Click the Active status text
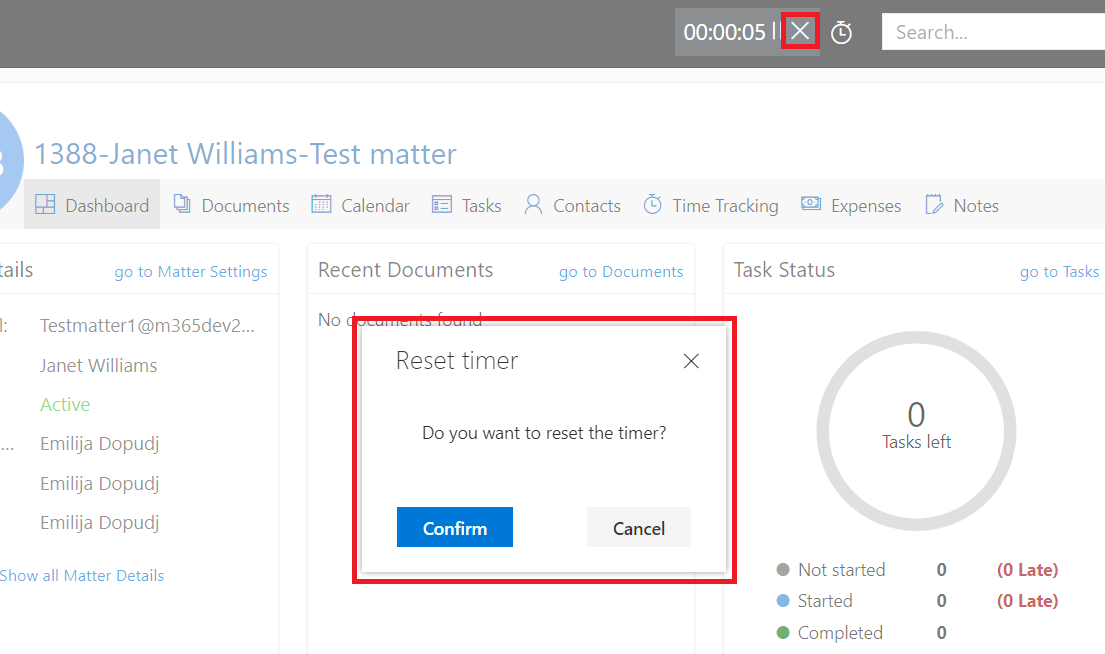This screenshot has height=654, width=1105. pos(65,405)
